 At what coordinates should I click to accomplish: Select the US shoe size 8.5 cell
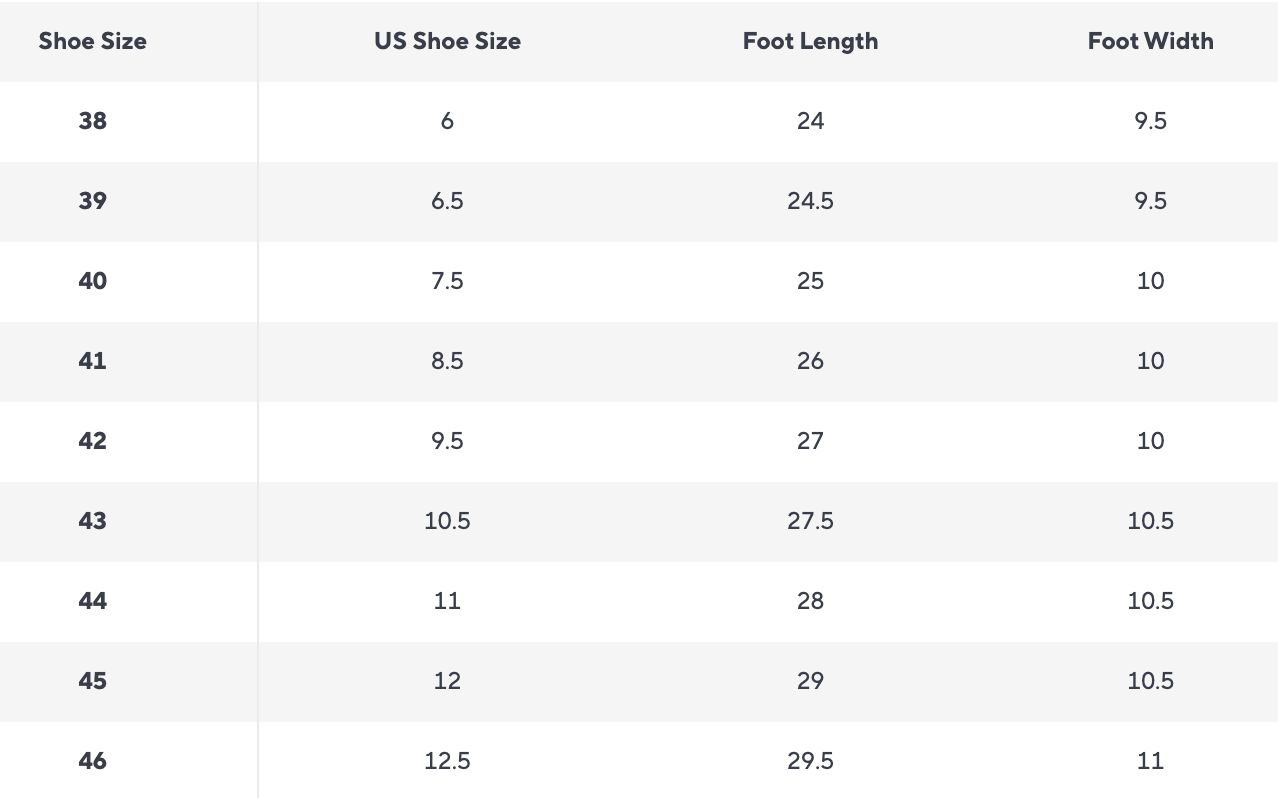447,361
